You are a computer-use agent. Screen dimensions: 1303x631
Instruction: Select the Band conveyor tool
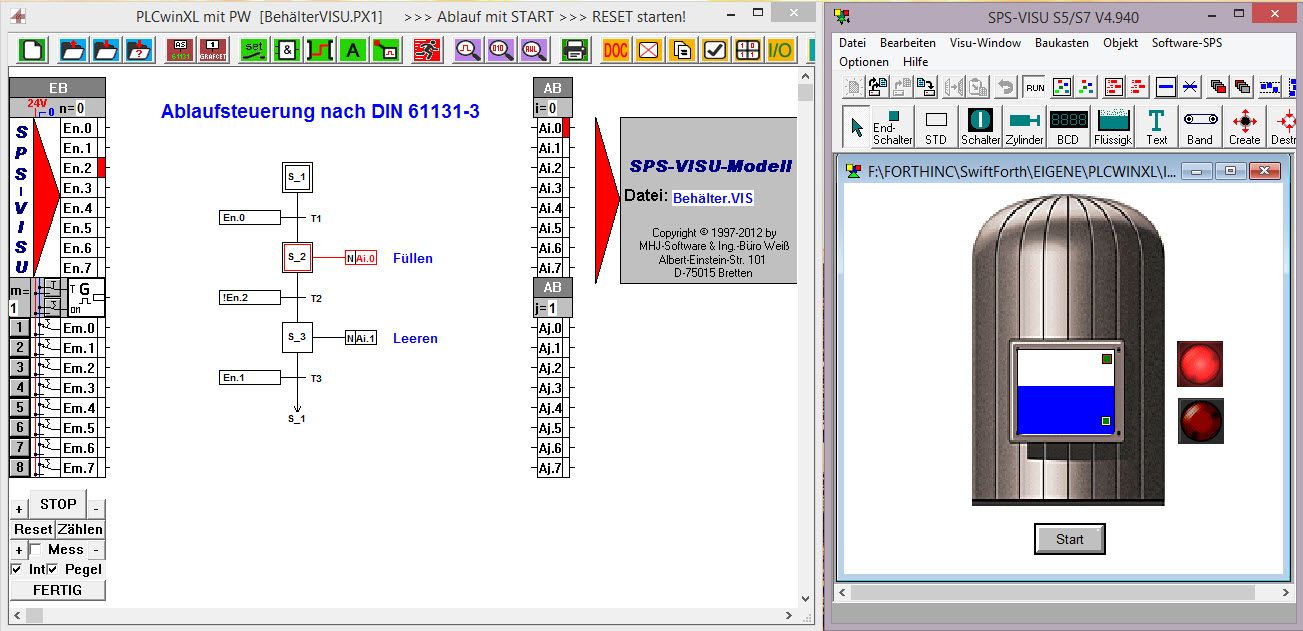1200,127
